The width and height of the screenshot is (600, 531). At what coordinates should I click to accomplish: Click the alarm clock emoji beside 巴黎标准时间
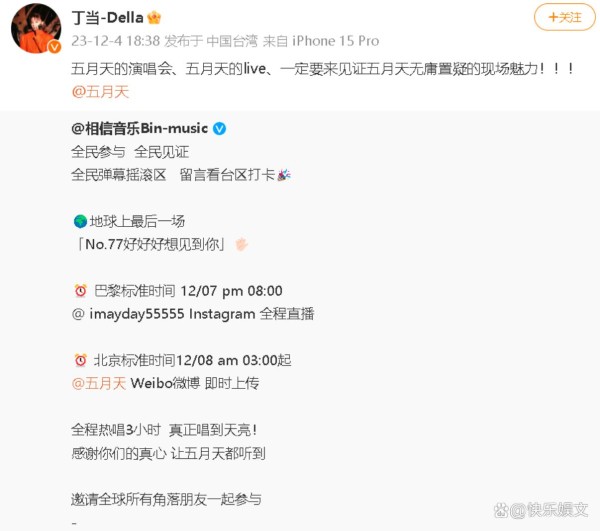(x=80, y=291)
